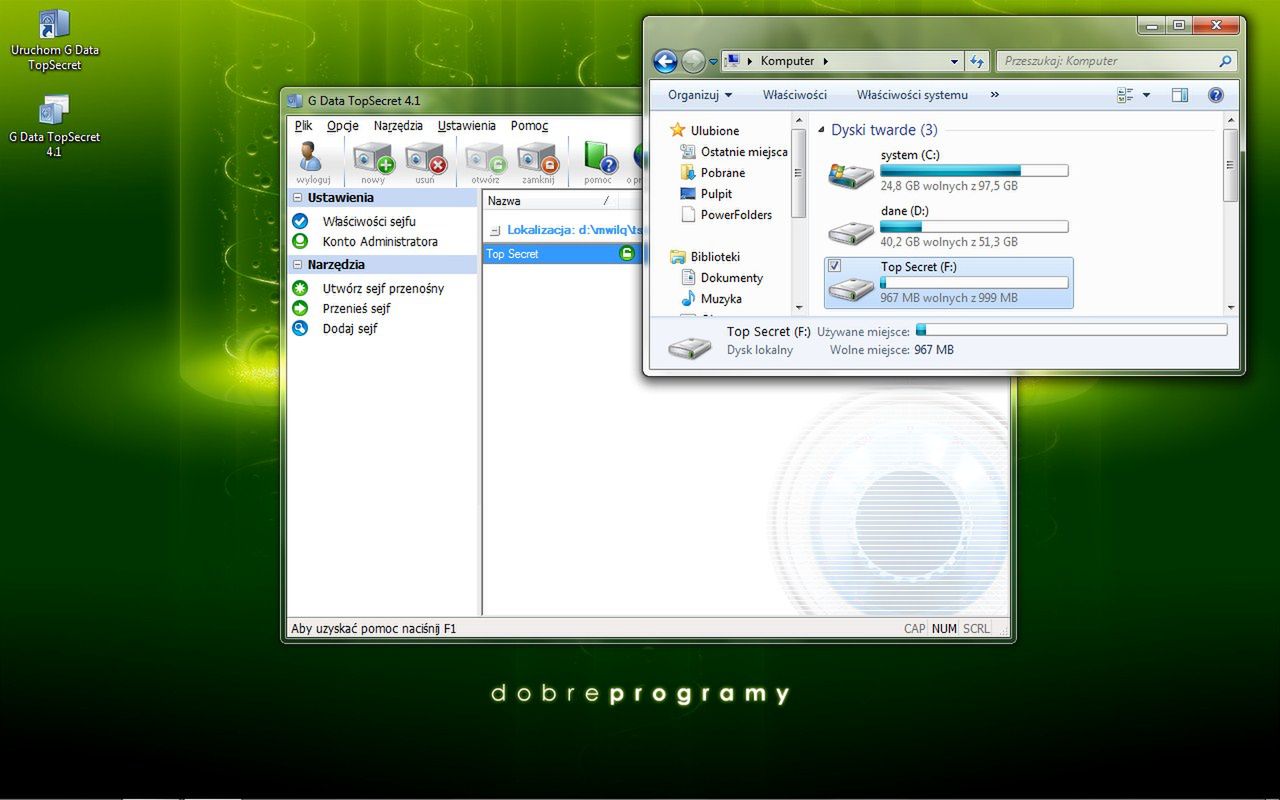
Task: Show more explorer toolbar commands with the chevron
Action: pyautogui.click(x=994, y=95)
